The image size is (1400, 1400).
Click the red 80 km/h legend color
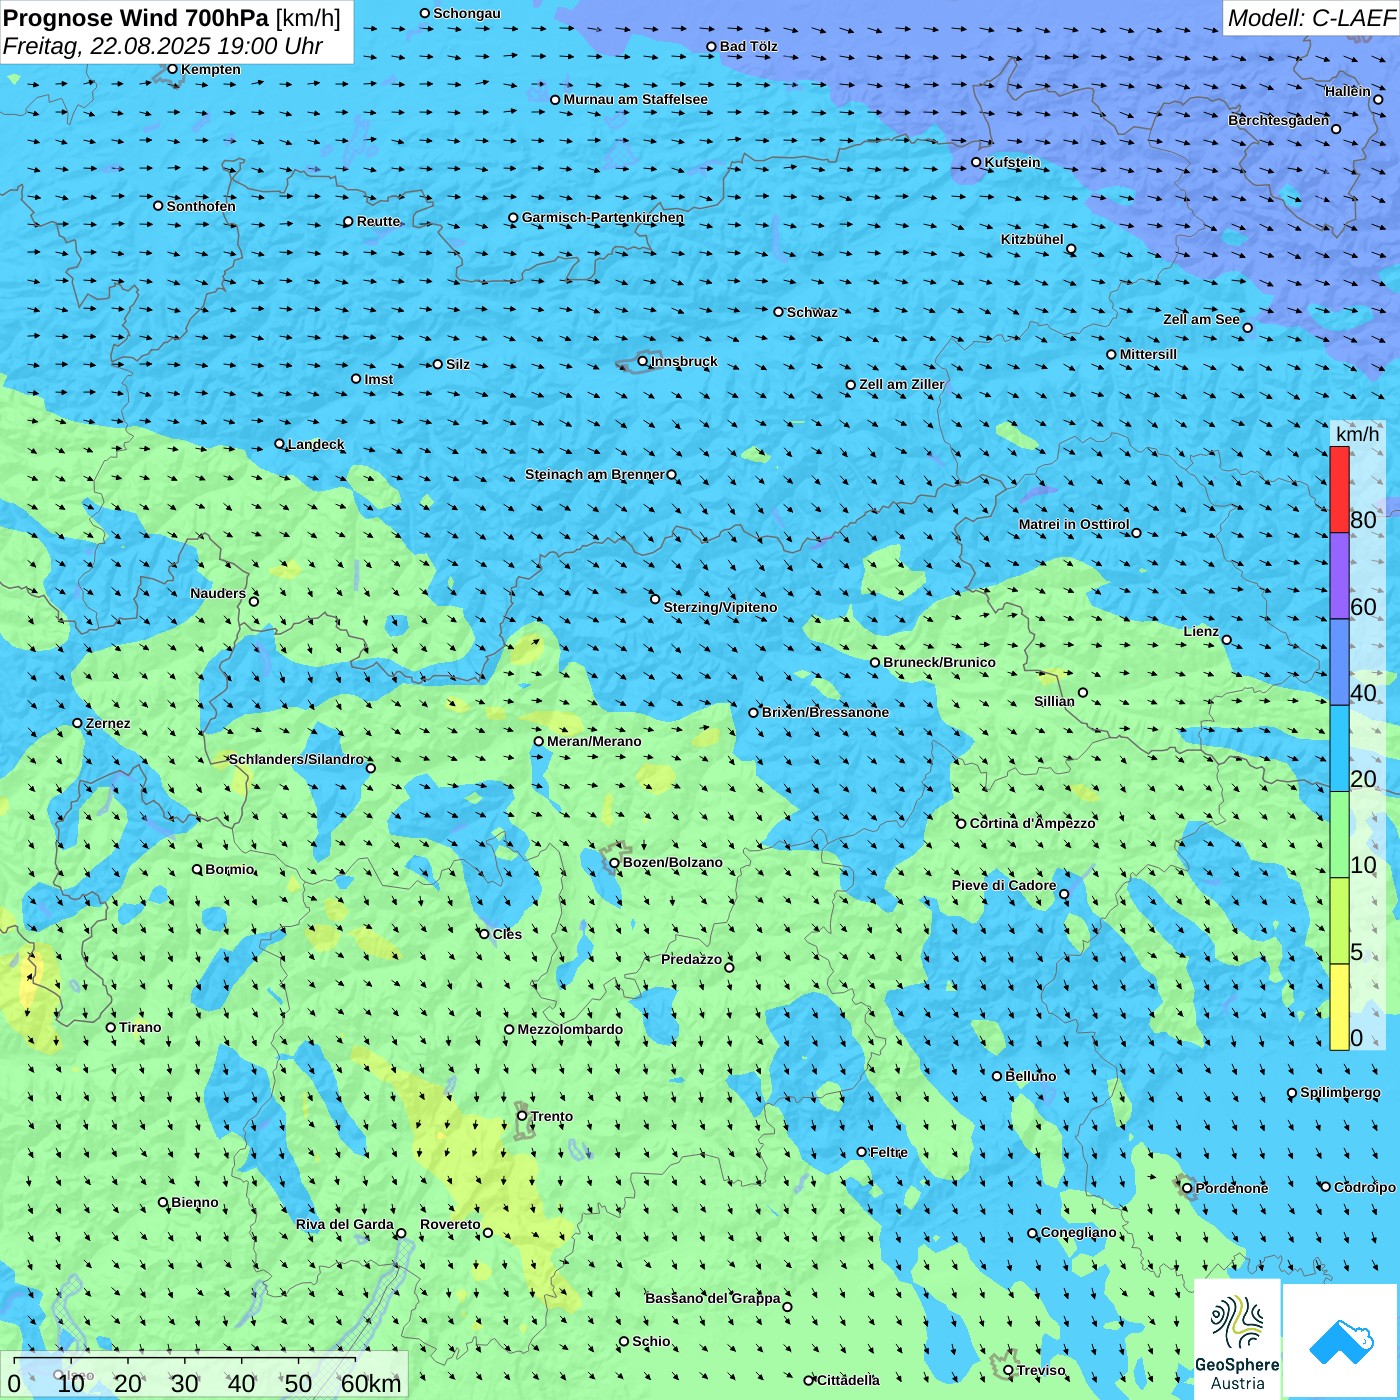(1339, 489)
